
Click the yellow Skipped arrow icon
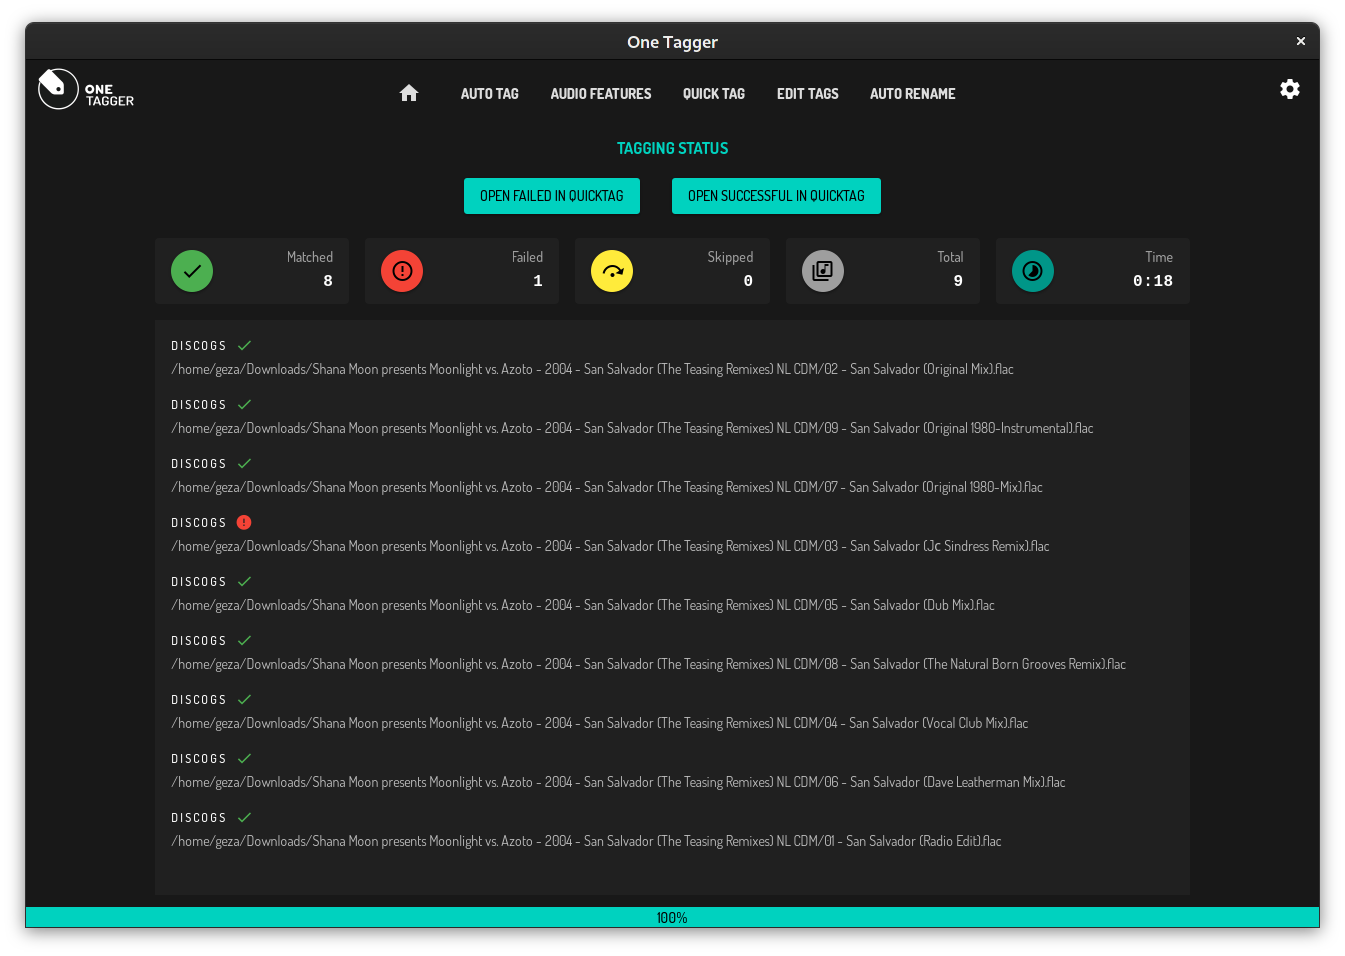(x=612, y=270)
